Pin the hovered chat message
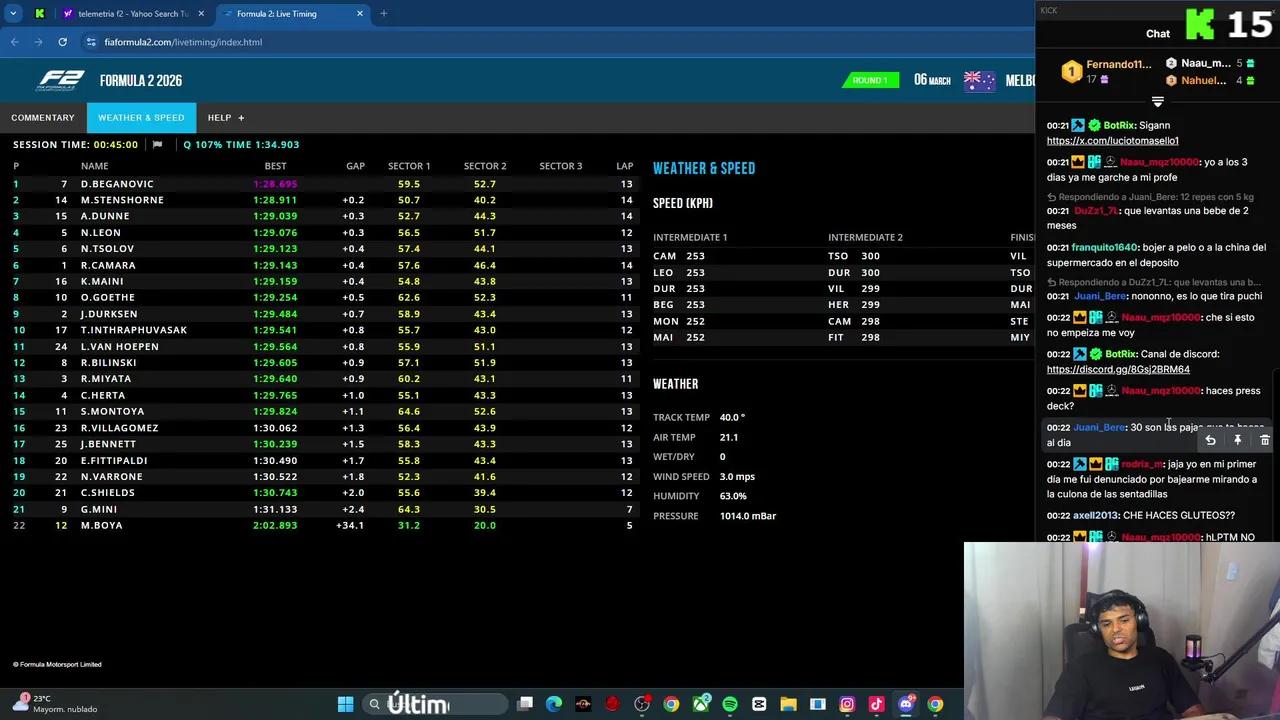Image resolution: width=1280 pixels, height=720 pixels. (x=1237, y=440)
